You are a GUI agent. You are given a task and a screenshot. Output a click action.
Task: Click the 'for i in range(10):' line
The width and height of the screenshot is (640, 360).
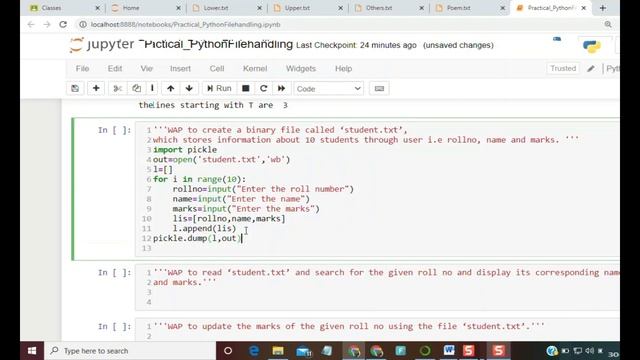click(200, 179)
